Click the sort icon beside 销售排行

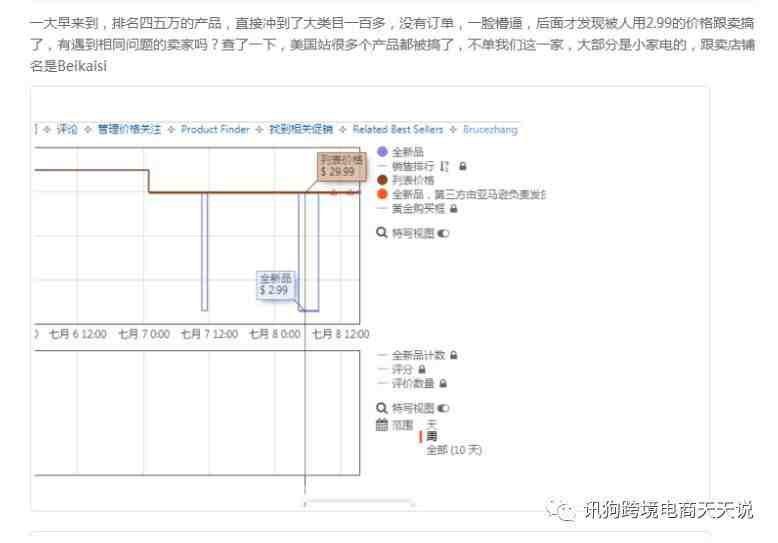pyautogui.click(x=445, y=166)
